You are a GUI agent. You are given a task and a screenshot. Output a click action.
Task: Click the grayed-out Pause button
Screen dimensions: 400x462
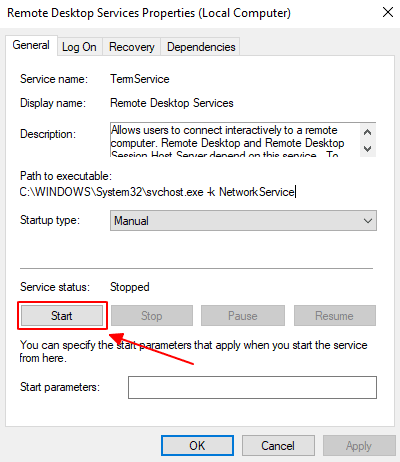click(243, 316)
